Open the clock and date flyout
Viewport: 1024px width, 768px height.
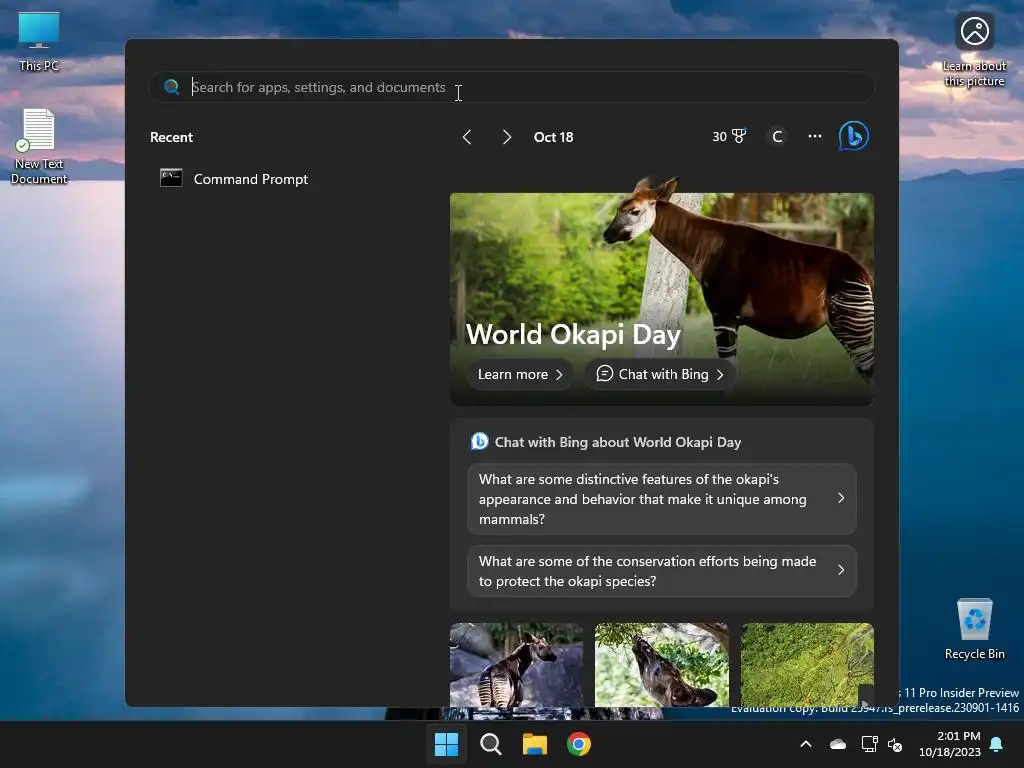950,744
